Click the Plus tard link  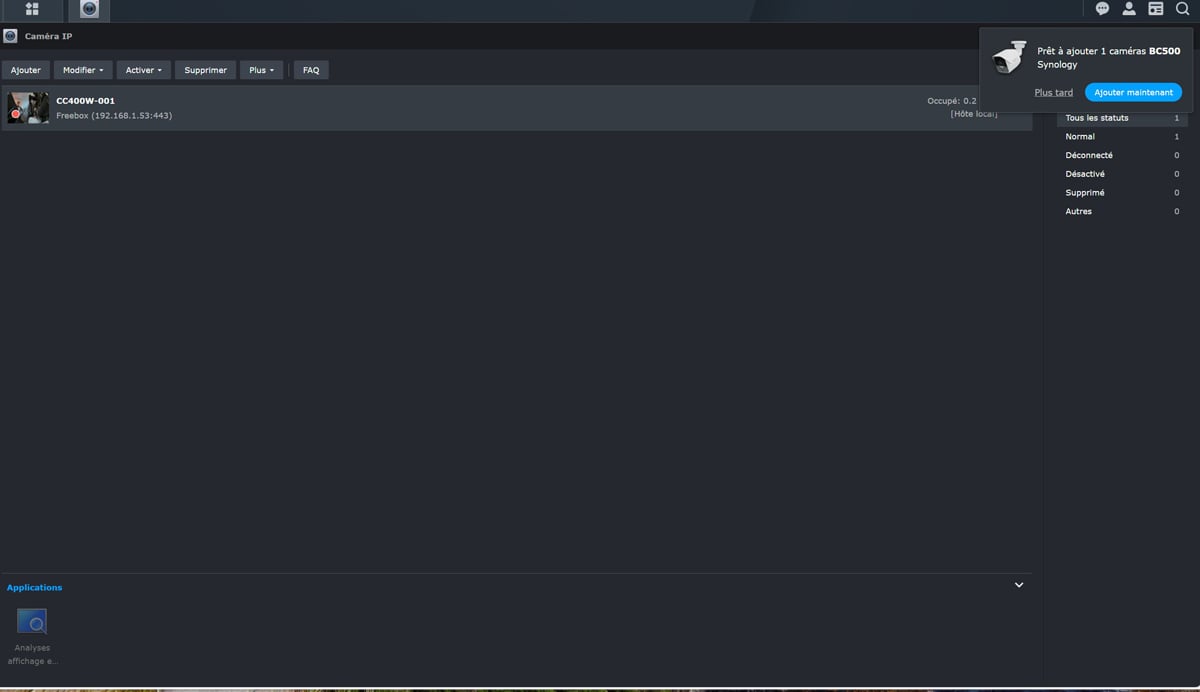pyautogui.click(x=1053, y=93)
